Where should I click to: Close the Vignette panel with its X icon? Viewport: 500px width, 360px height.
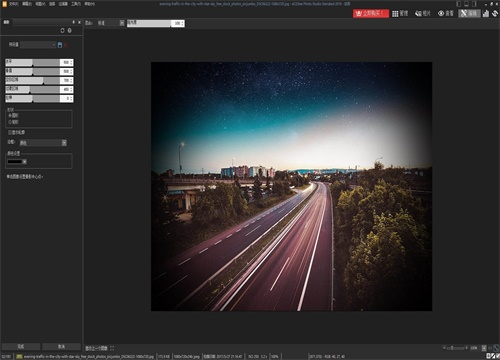tap(79, 22)
